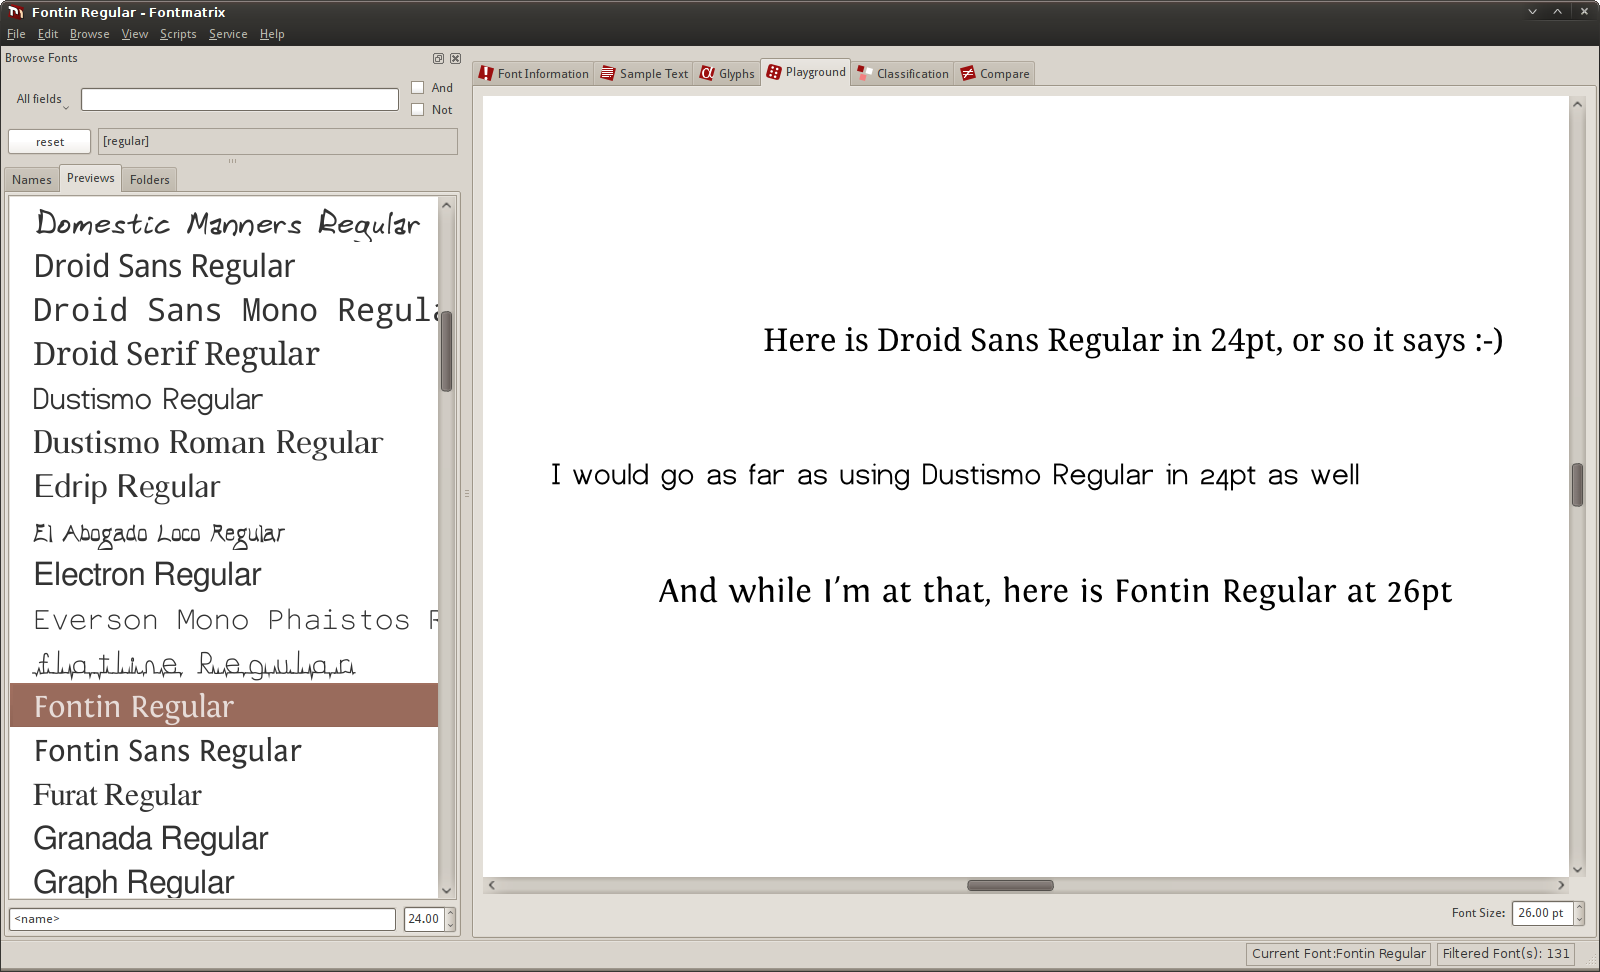This screenshot has height=972, width=1600.
Task: Click the <name> preview text field
Action: (203, 919)
